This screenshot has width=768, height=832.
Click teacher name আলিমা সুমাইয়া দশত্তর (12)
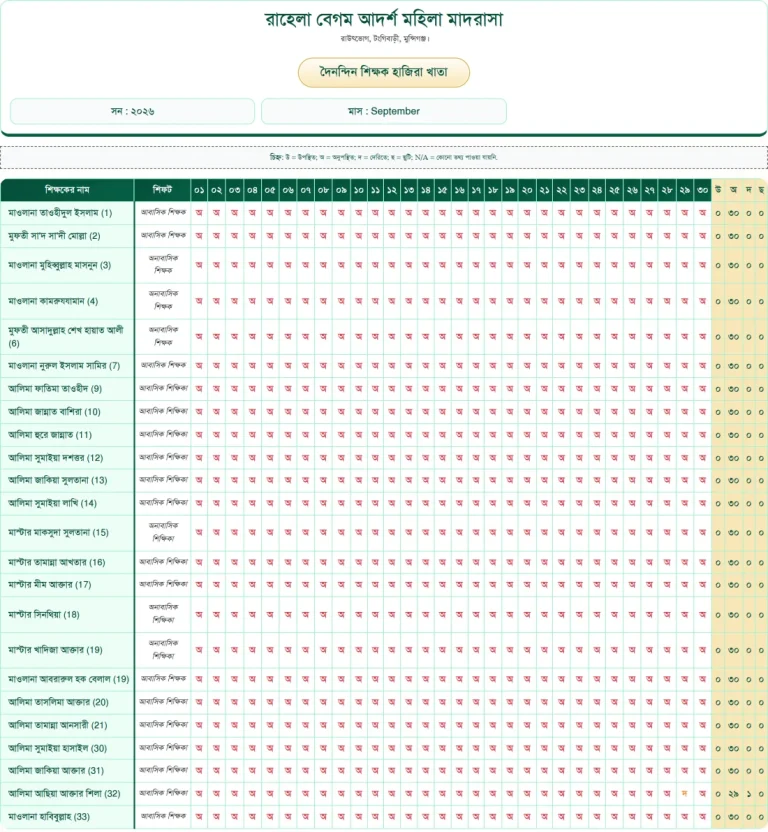pyautogui.click(x=55, y=457)
